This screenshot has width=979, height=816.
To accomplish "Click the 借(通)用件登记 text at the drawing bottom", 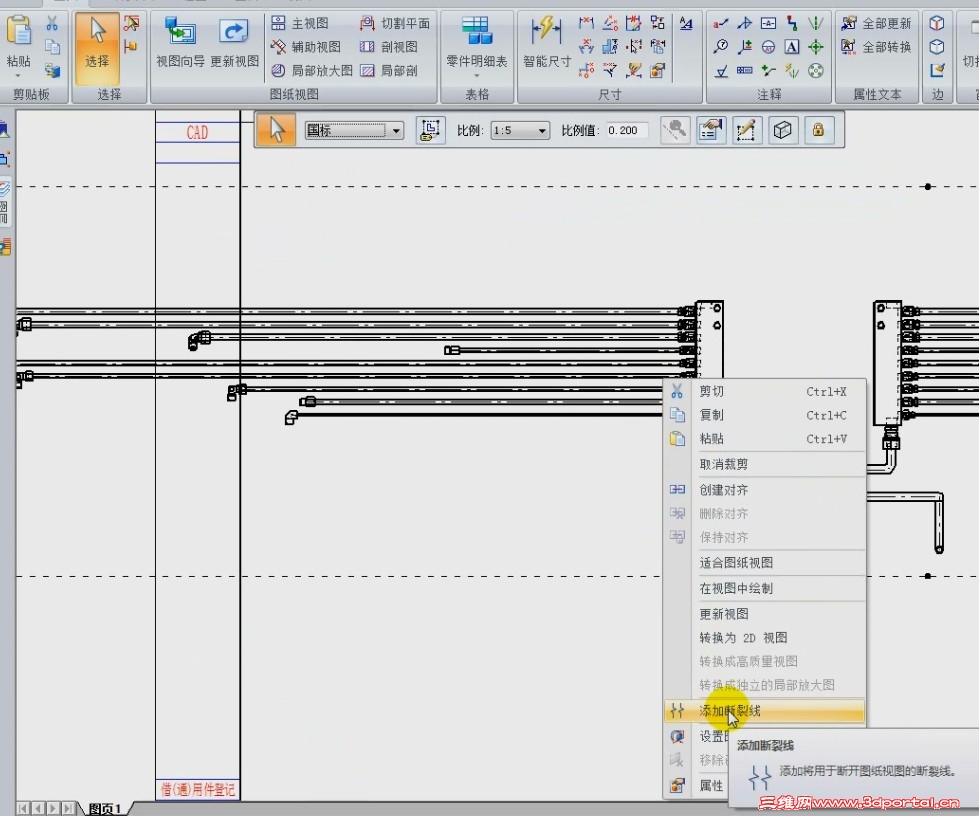I will (x=197, y=790).
